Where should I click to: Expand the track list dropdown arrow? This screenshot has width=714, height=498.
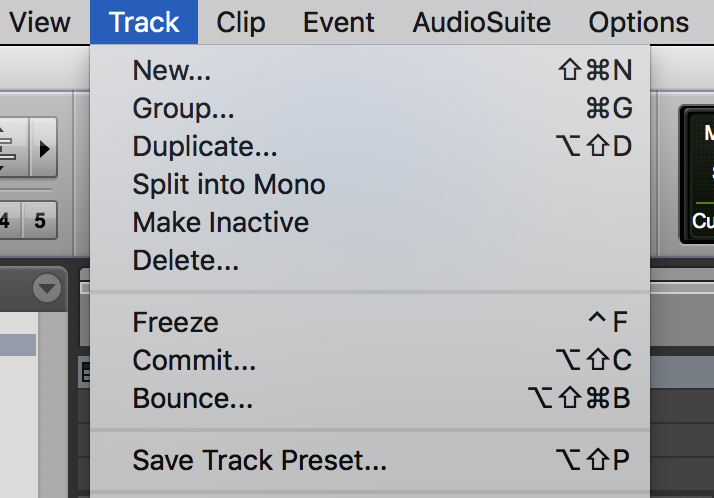click(47, 288)
